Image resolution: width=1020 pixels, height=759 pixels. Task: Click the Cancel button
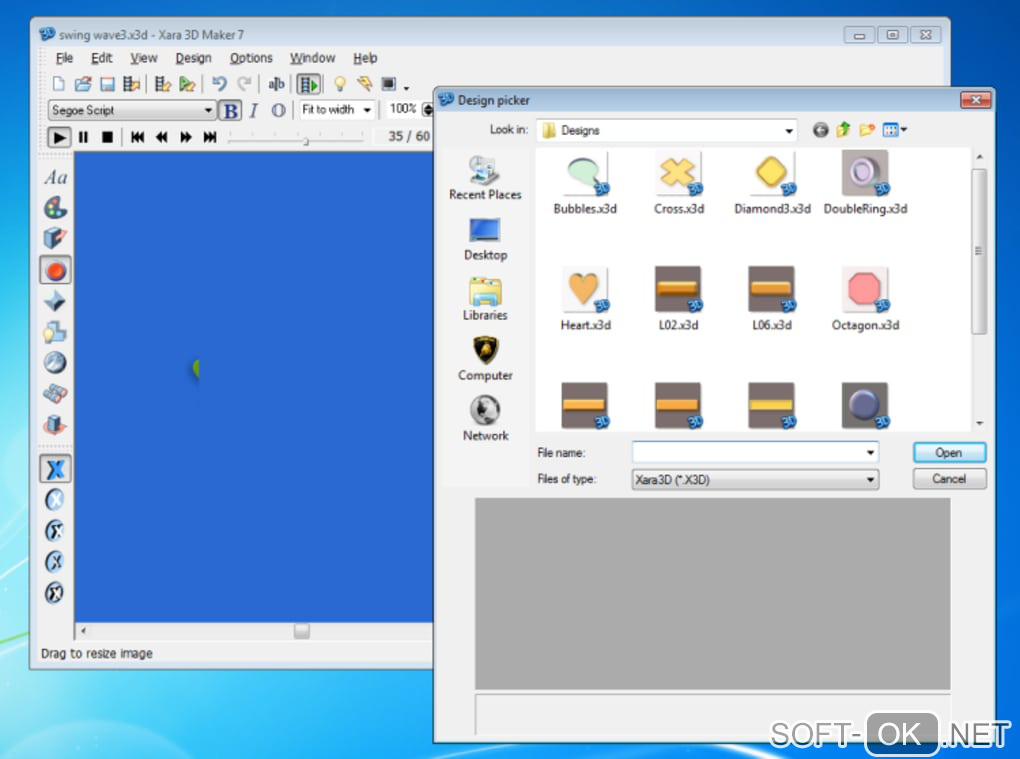(x=949, y=479)
